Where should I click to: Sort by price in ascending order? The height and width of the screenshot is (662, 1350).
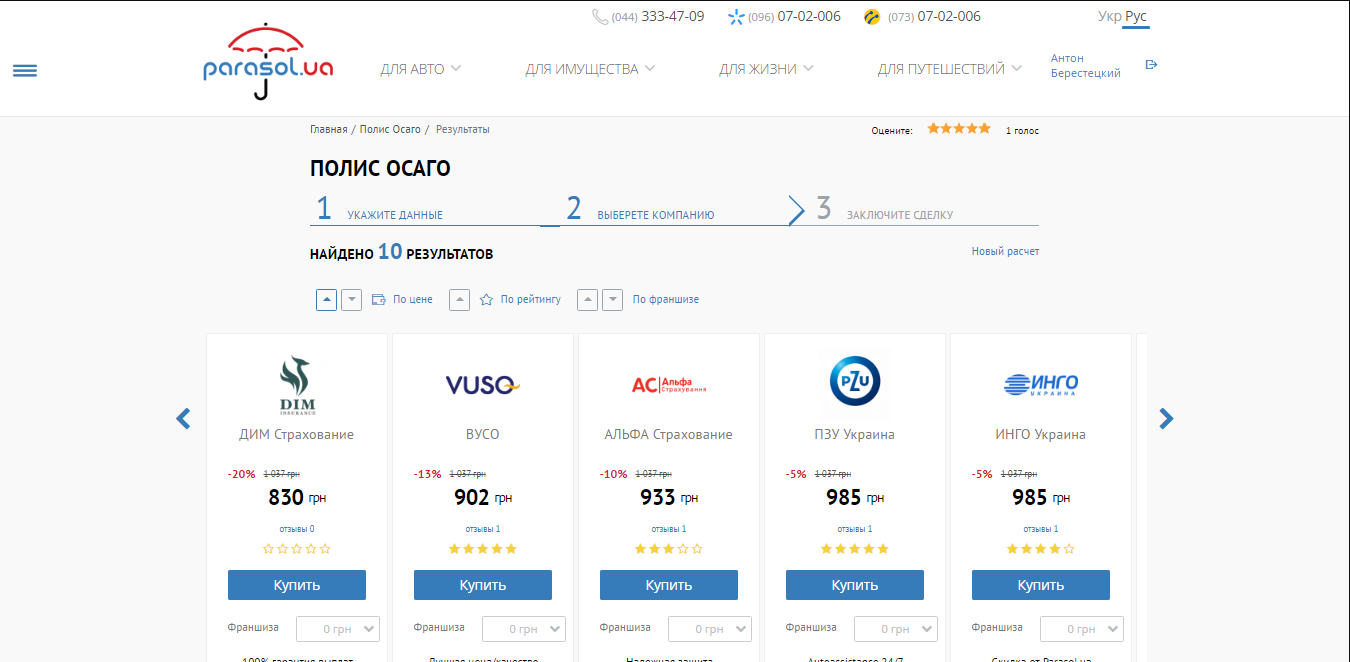pyautogui.click(x=326, y=299)
